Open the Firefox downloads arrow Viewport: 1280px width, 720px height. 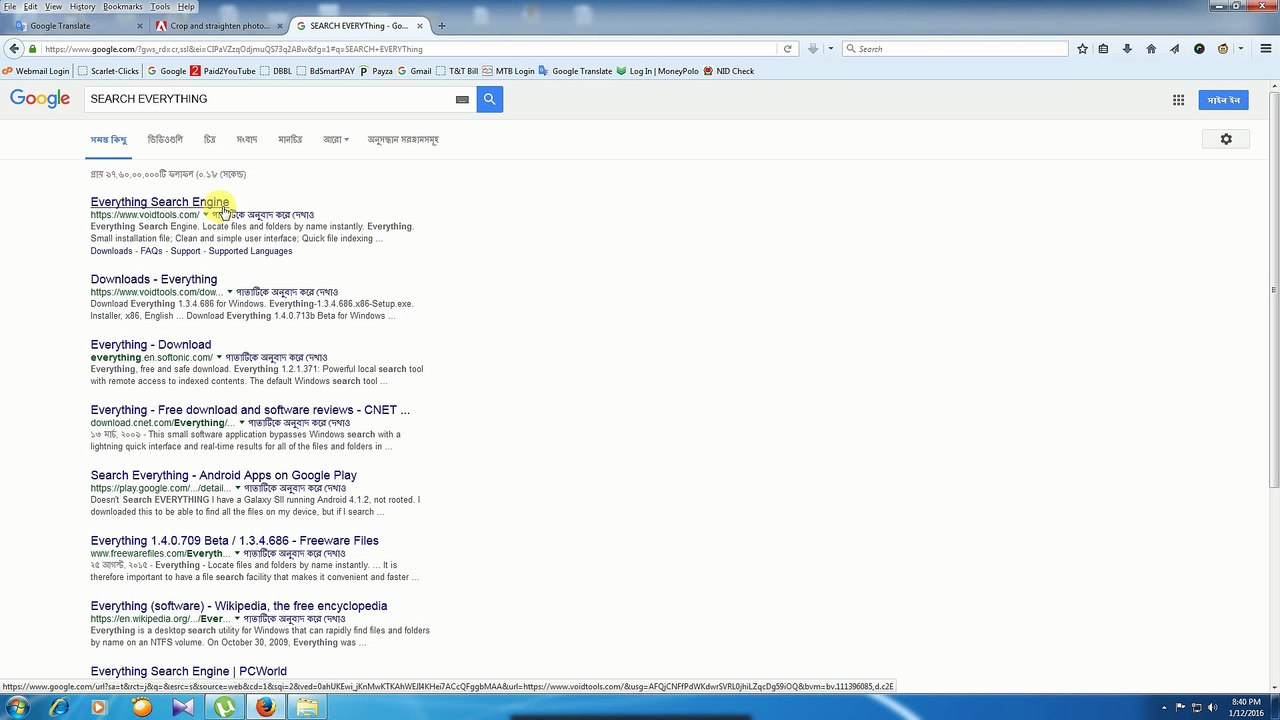(x=1127, y=49)
